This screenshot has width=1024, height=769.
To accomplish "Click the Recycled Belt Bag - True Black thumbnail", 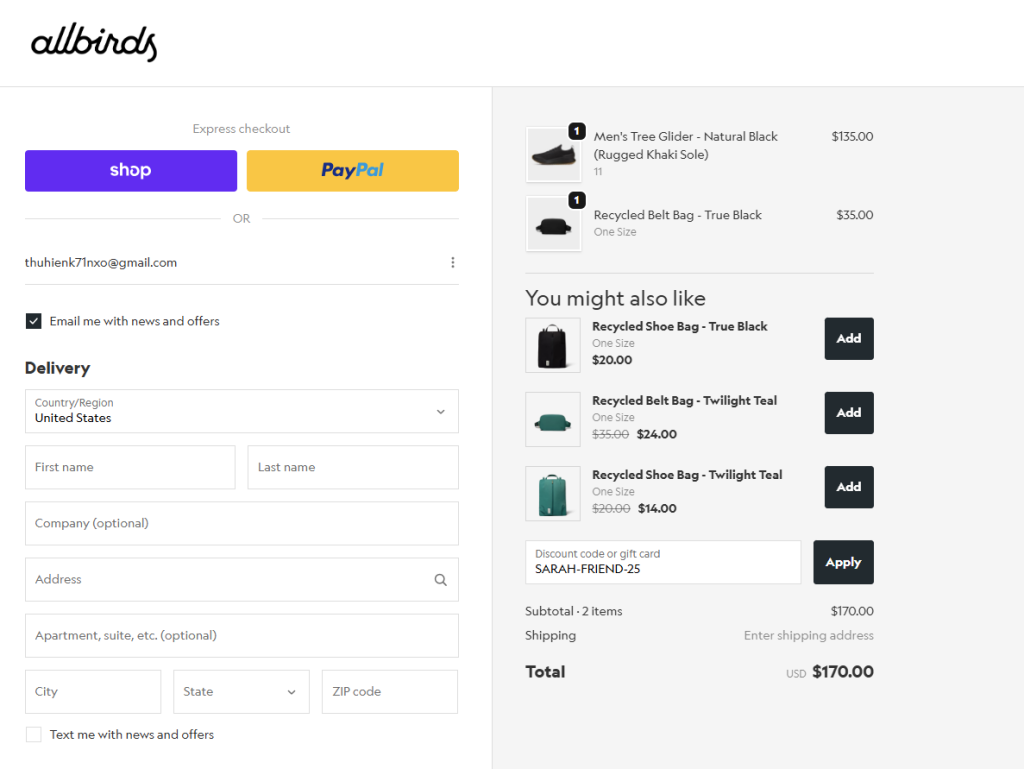I will pyautogui.click(x=553, y=223).
